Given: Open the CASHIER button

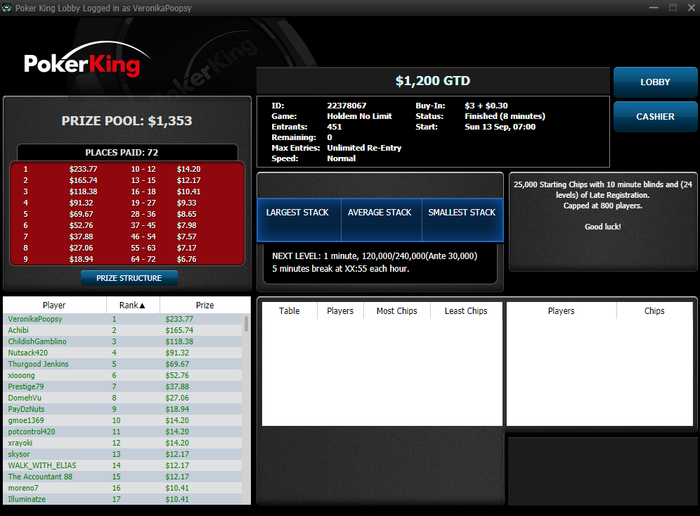Looking at the screenshot, I should (655, 117).
